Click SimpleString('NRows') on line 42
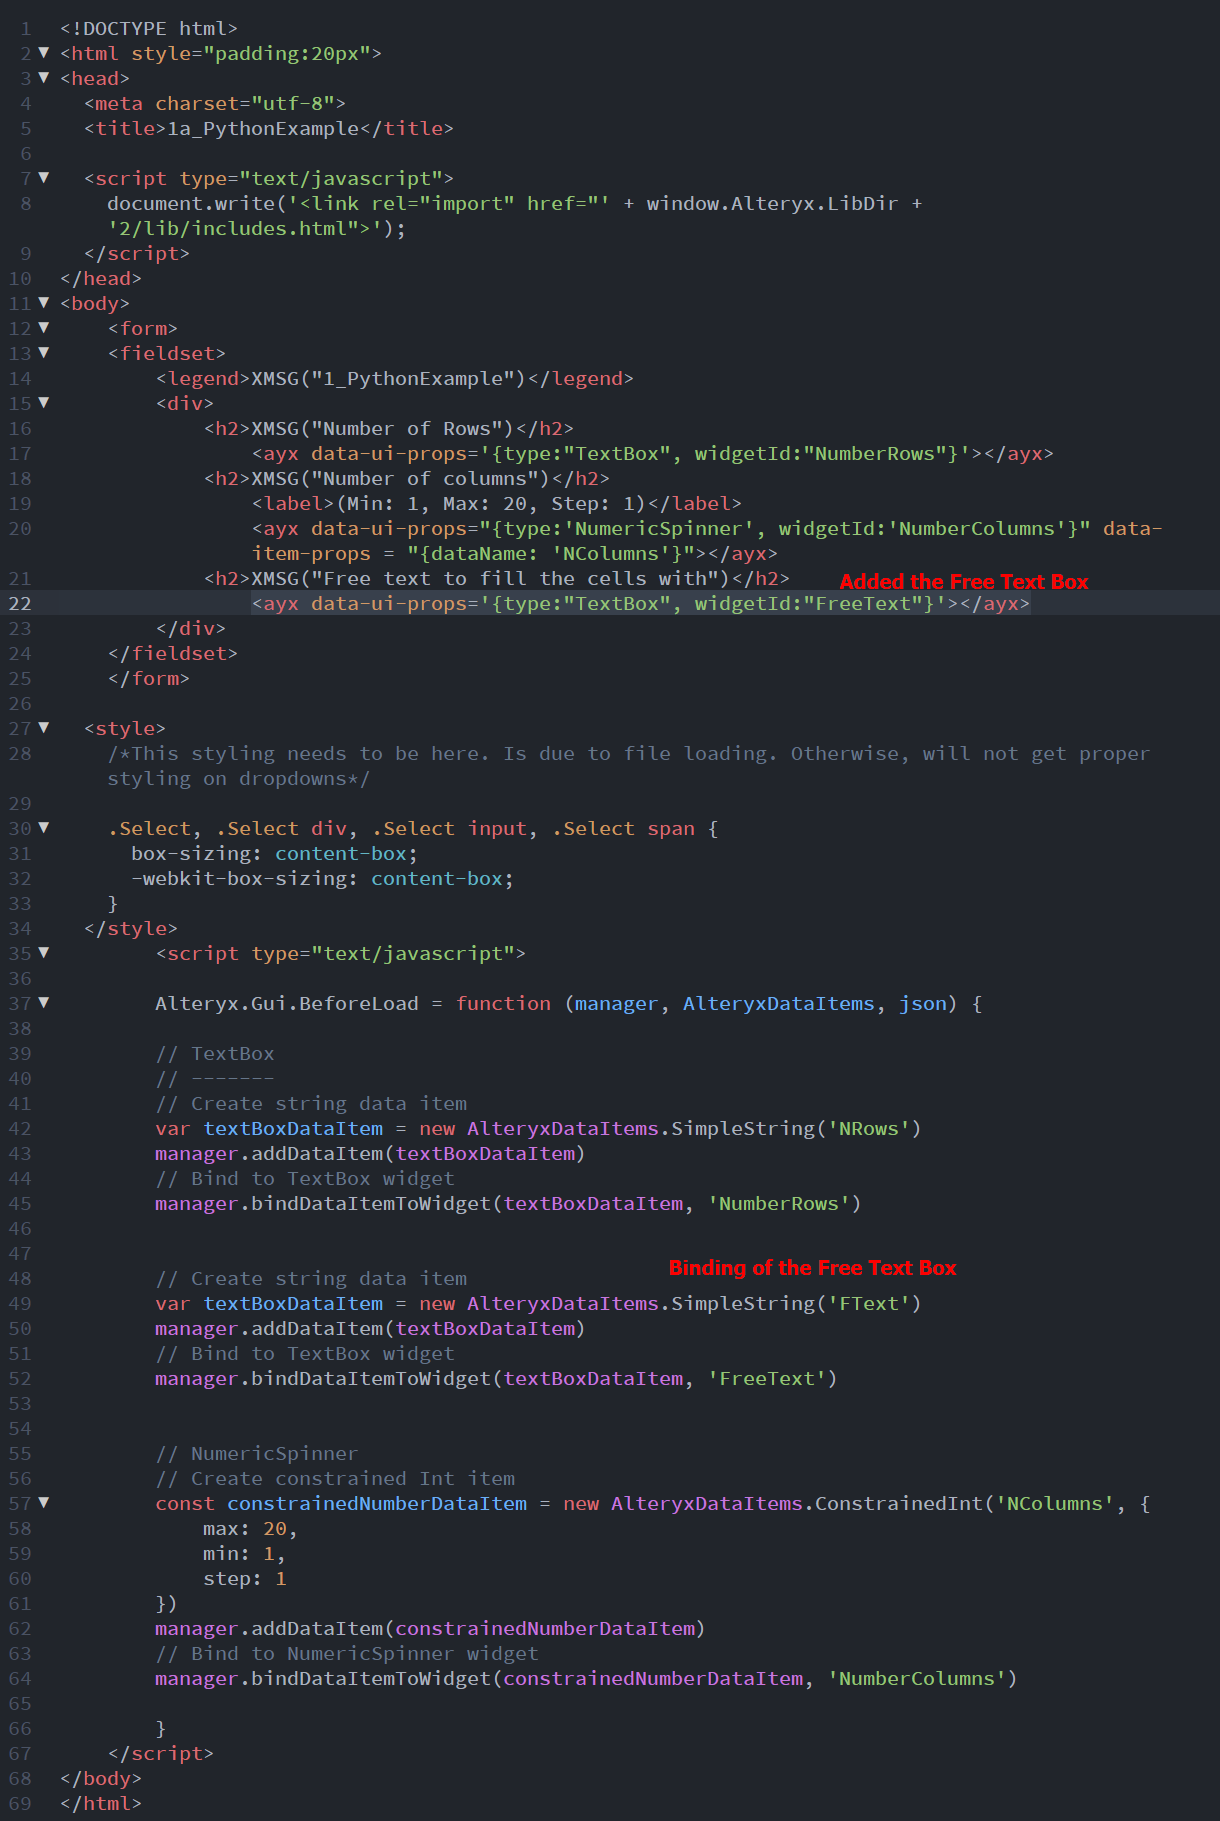The width and height of the screenshot is (1220, 1821). 797,1128
